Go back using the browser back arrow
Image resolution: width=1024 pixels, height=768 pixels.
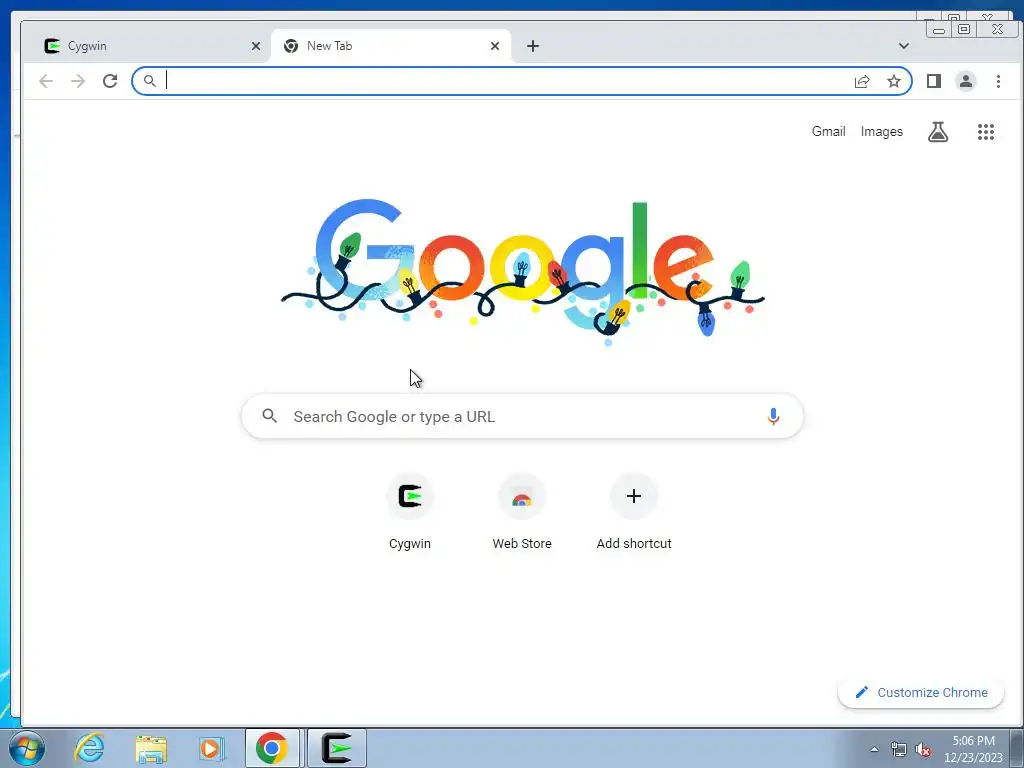46,81
